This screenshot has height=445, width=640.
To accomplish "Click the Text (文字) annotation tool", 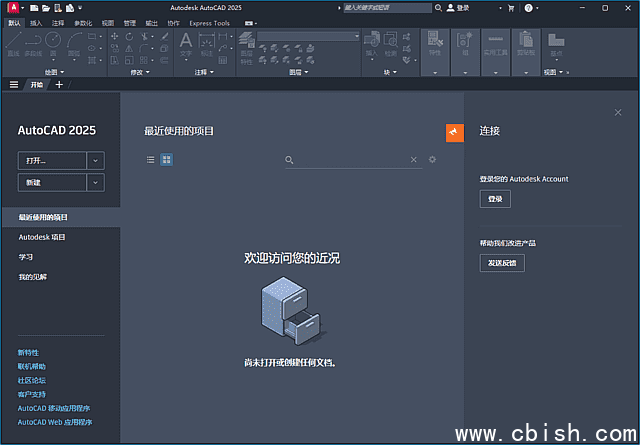I will coord(186,44).
